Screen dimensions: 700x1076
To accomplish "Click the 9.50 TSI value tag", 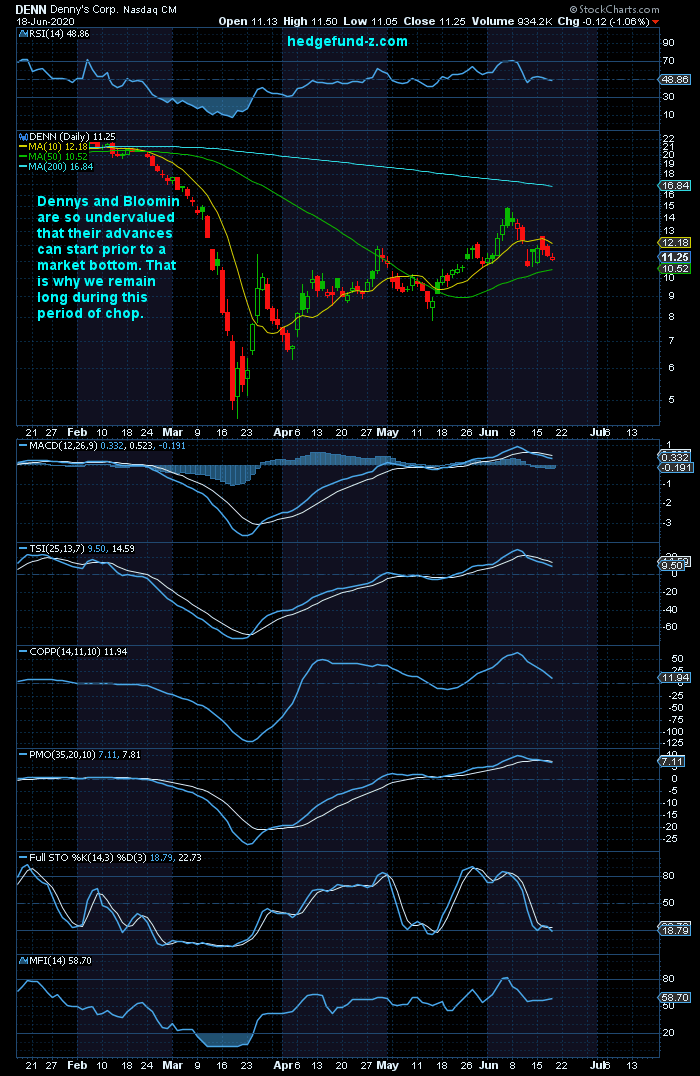I will tap(673, 565).
